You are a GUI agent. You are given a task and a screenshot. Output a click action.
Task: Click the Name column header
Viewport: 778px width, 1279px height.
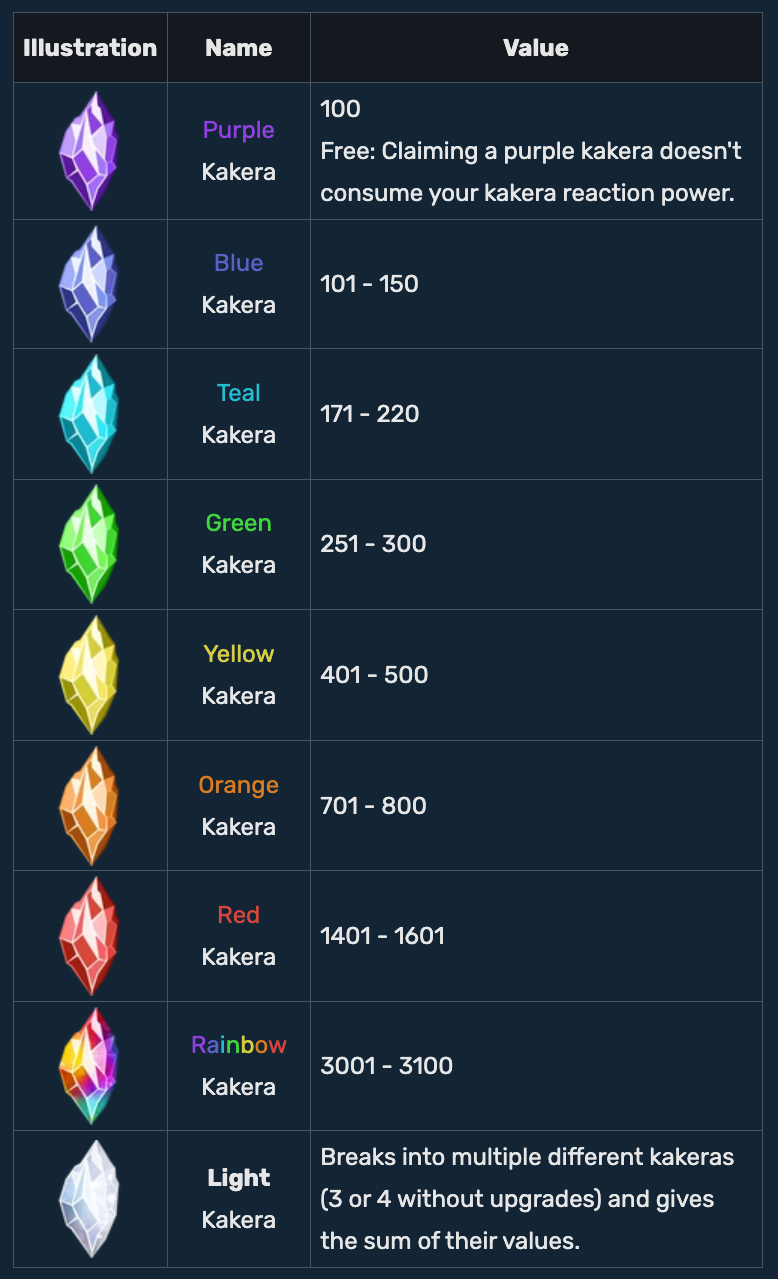(238, 48)
